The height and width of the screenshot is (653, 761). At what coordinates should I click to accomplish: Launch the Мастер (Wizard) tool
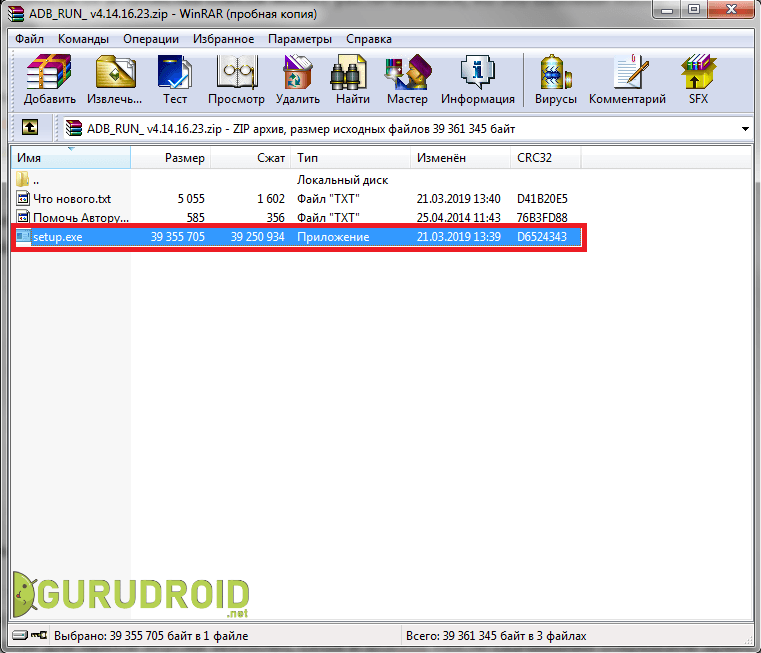(x=408, y=72)
